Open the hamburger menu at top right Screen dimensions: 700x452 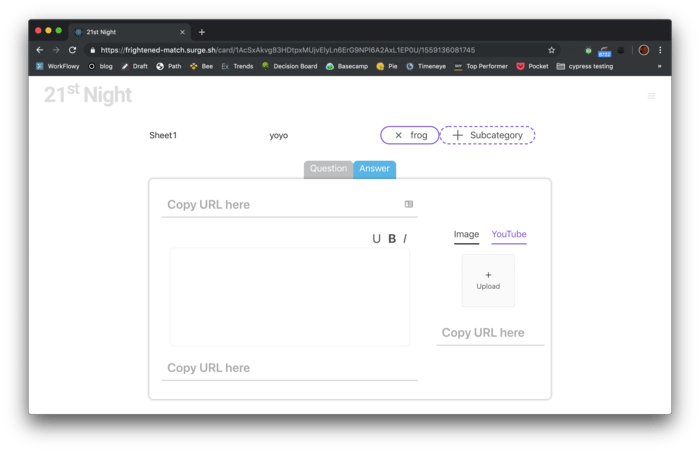[652, 96]
